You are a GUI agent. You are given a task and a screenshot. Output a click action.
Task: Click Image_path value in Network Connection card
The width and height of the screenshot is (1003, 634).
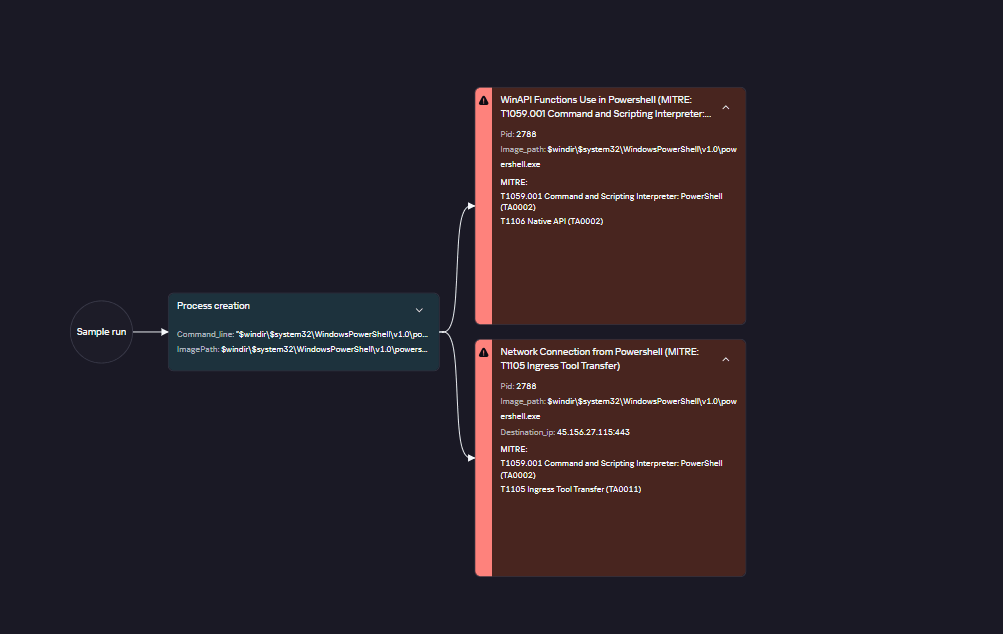point(641,401)
